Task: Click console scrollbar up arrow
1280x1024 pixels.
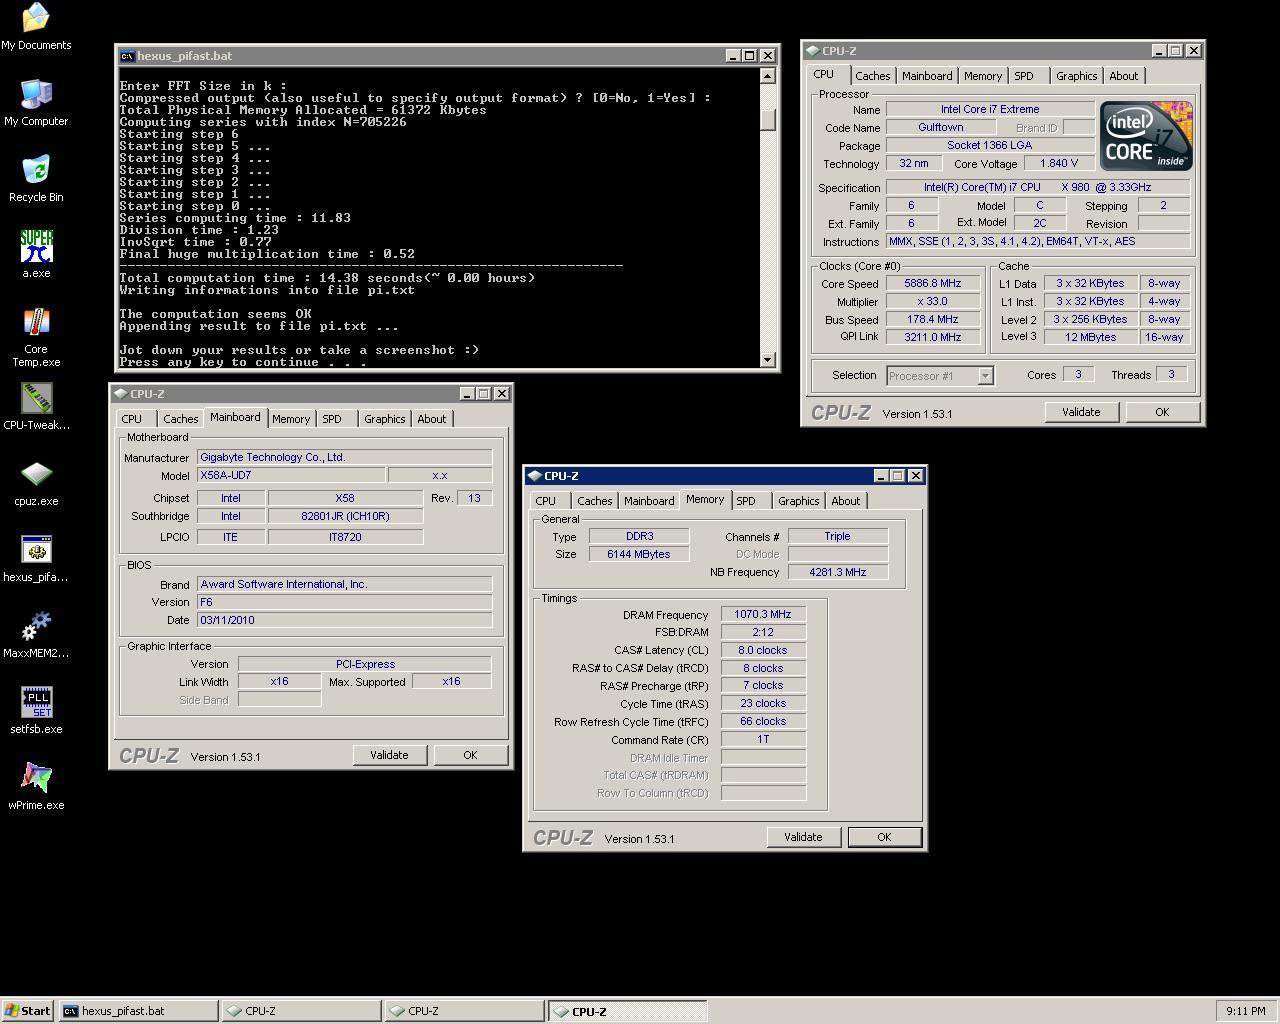Action: coord(768,76)
